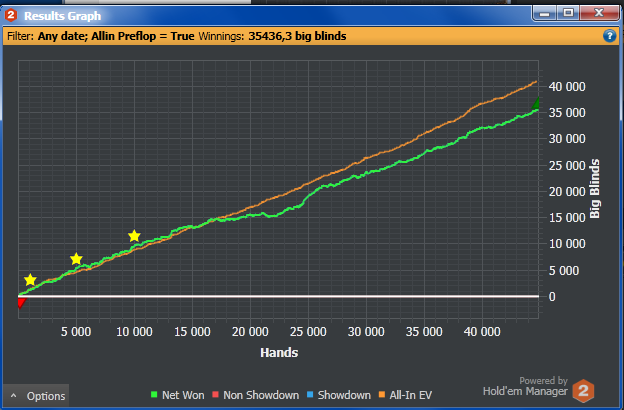Image resolution: width=624 pixels, height=410 pixels.
Task: Click the 'Big Blinds' y-axis title
Action: (x=594, y=189)
